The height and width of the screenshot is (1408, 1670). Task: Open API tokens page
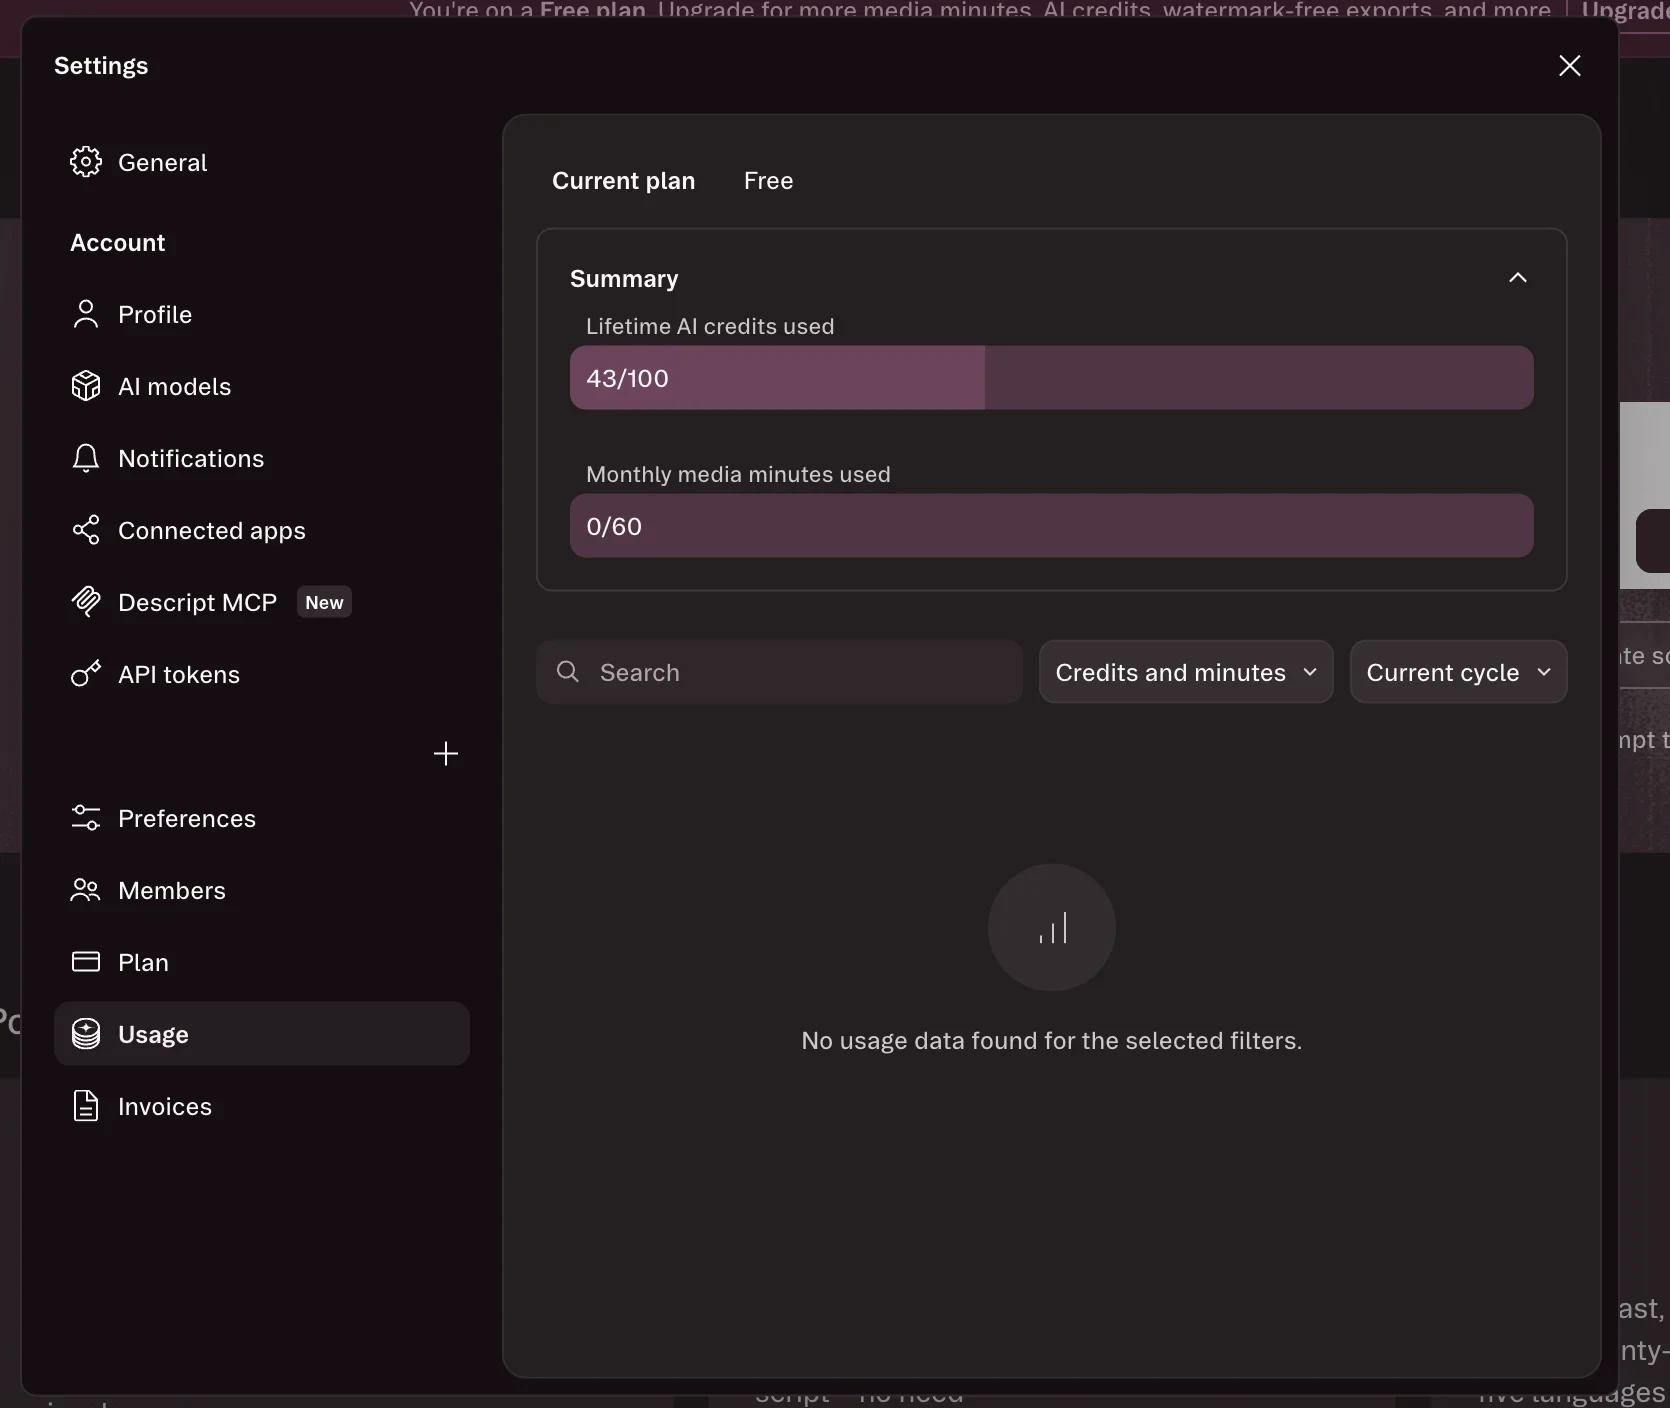pyautogui.click(x=262, y=674)
